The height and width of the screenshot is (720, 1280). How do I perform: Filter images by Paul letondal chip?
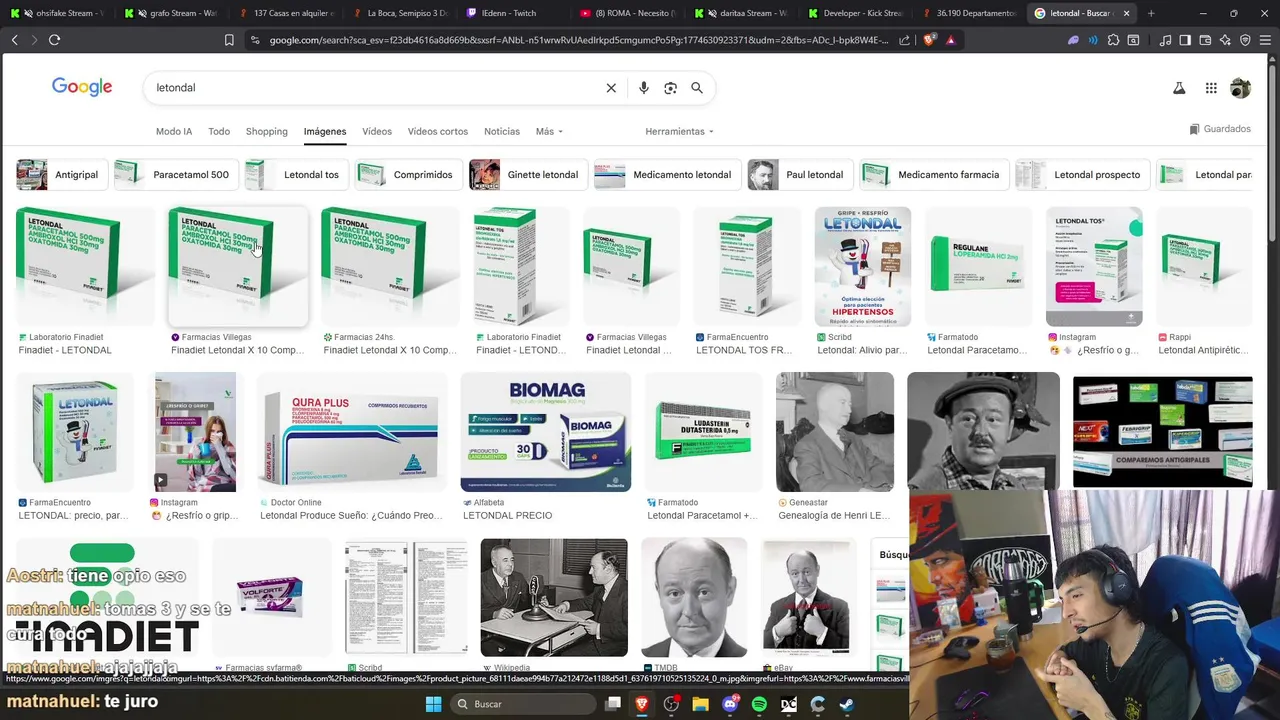(x=800, y=174)
